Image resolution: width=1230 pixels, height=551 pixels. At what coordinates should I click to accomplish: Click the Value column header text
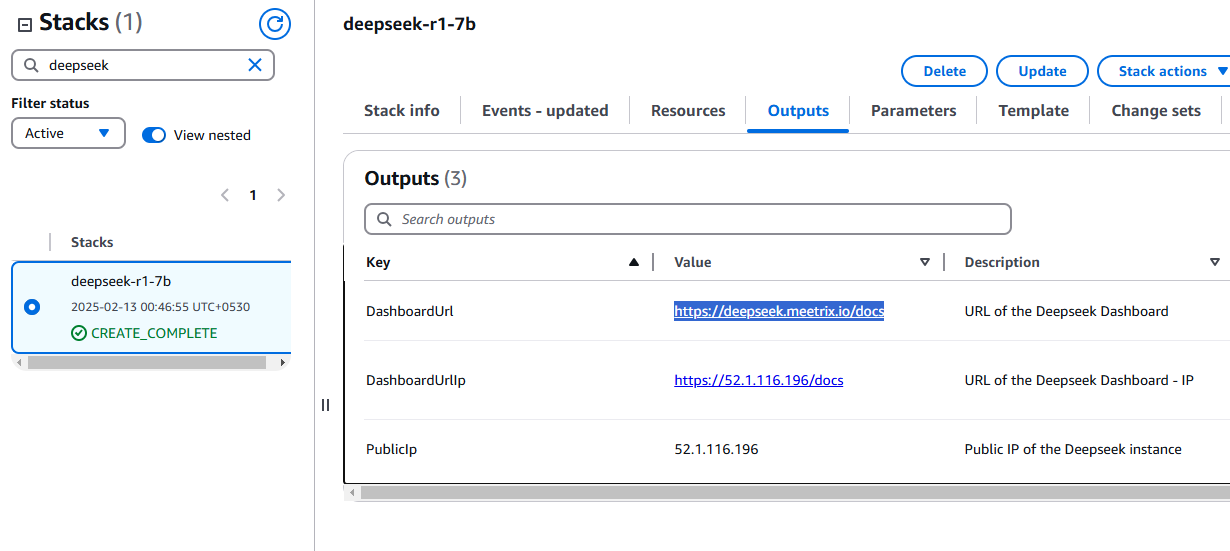click(x=693, y=262)
